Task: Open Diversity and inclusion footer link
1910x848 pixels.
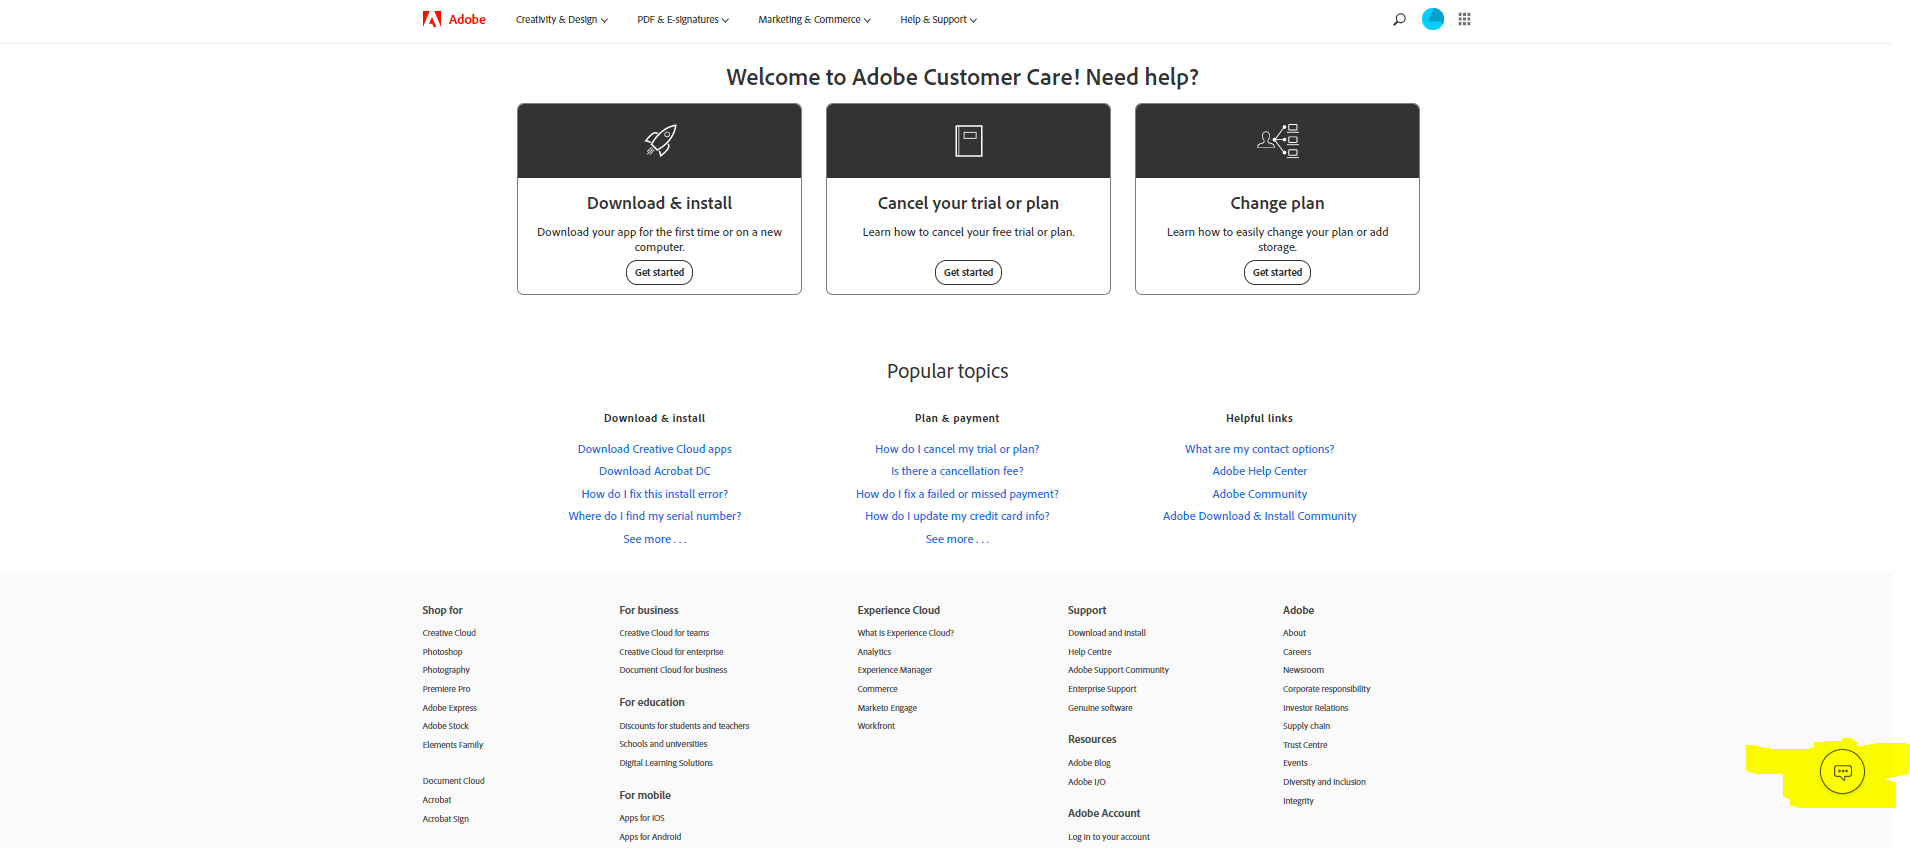Action: tap(1324, 782)
